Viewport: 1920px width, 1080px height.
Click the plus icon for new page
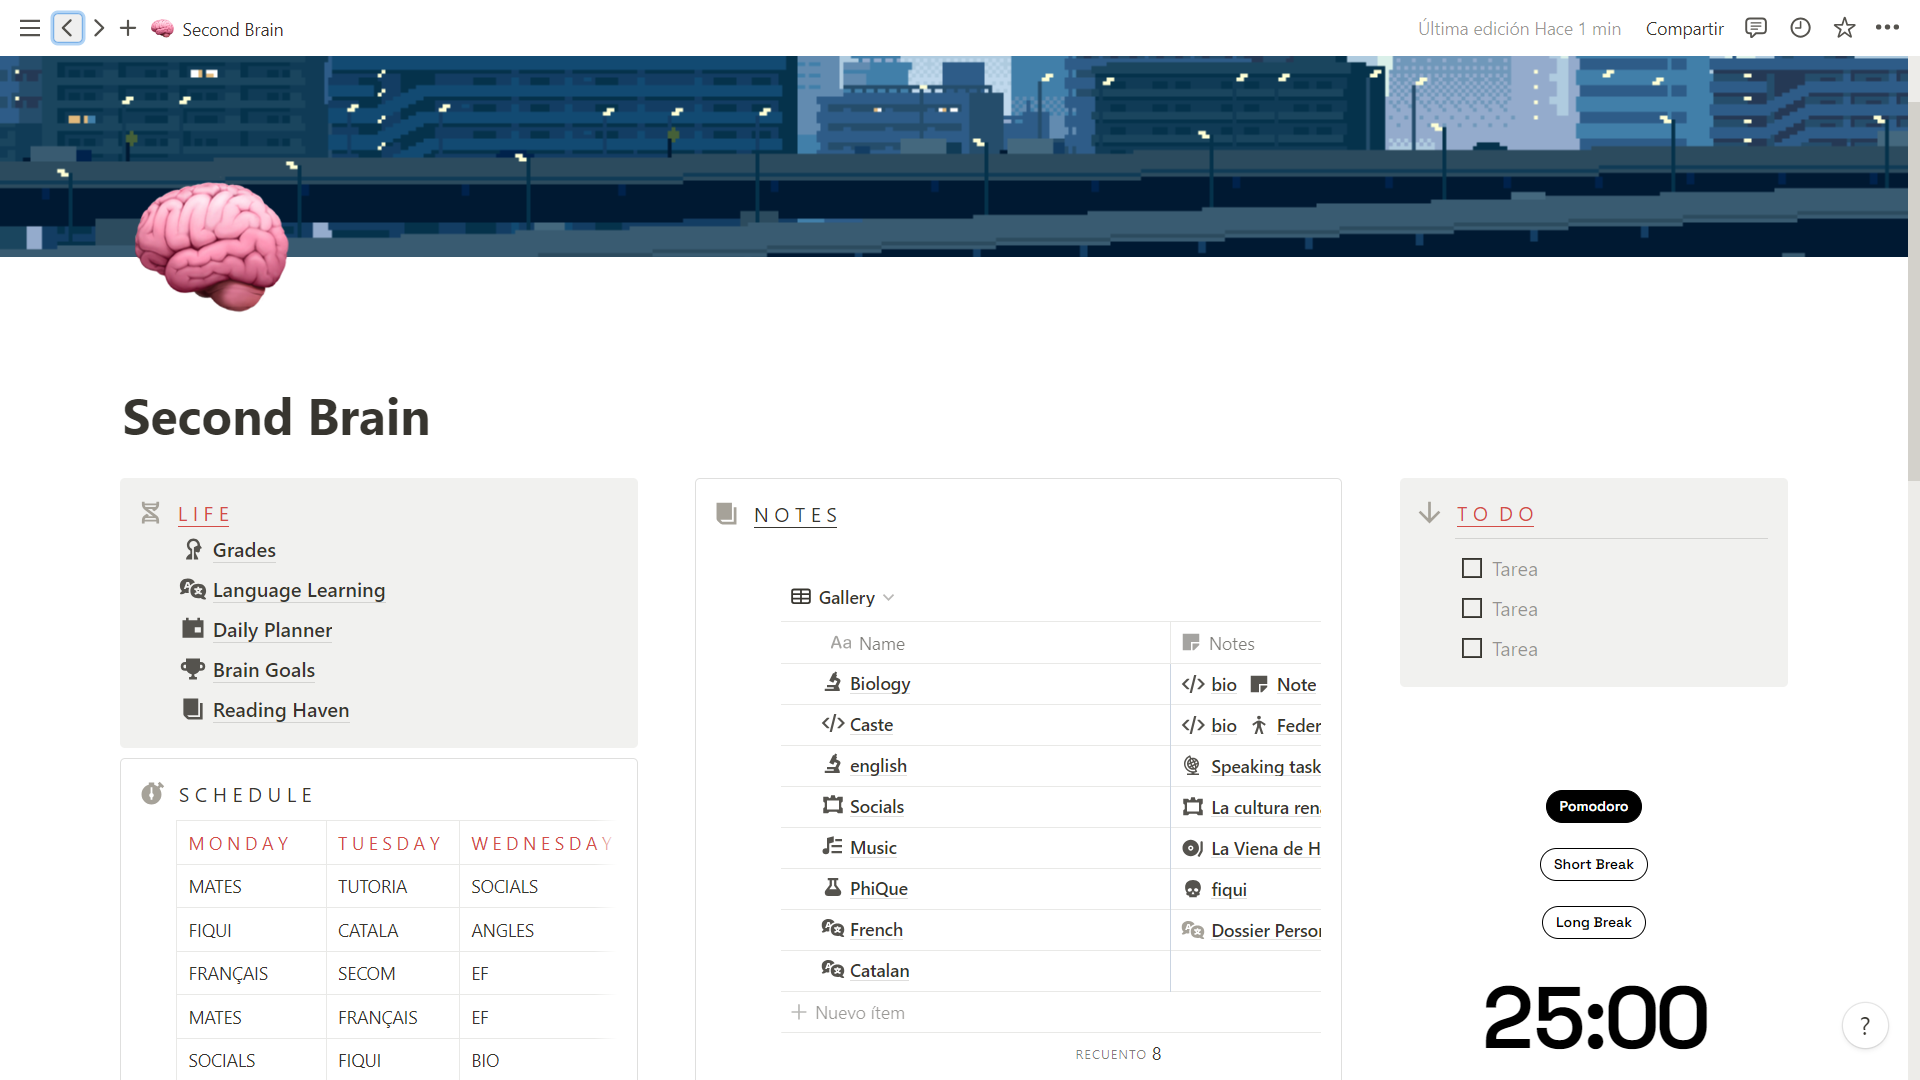tap(128, 28)
